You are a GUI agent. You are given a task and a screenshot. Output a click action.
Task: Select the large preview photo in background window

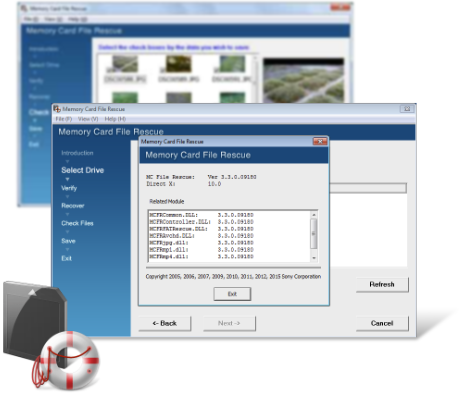[303, 81]
